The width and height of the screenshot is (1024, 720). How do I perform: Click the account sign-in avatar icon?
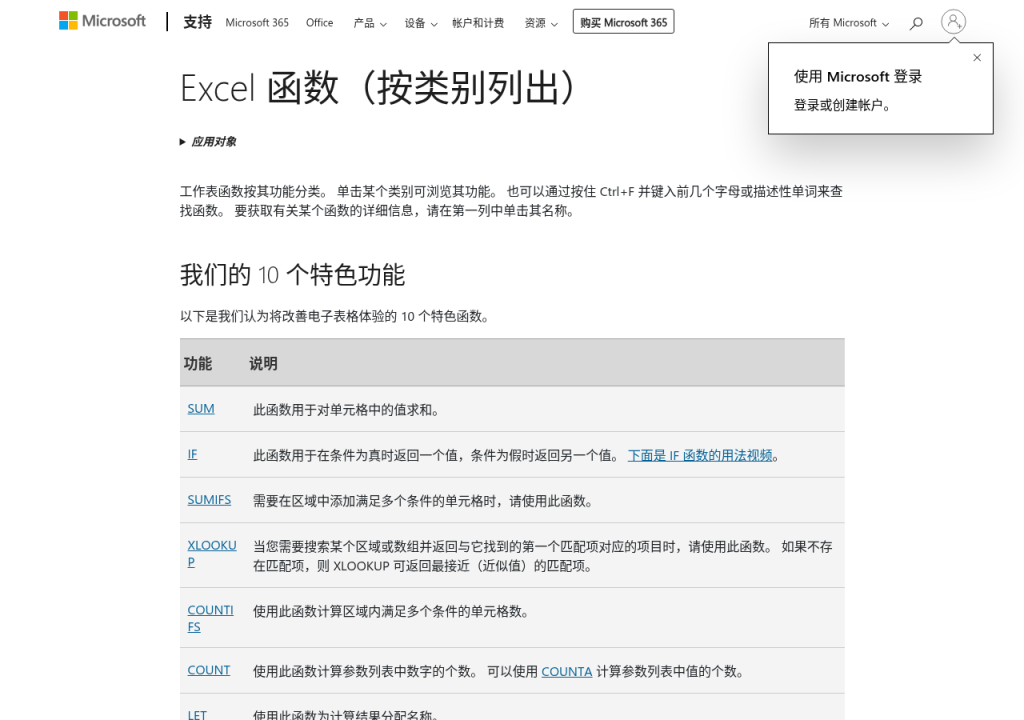pos(953,22)
